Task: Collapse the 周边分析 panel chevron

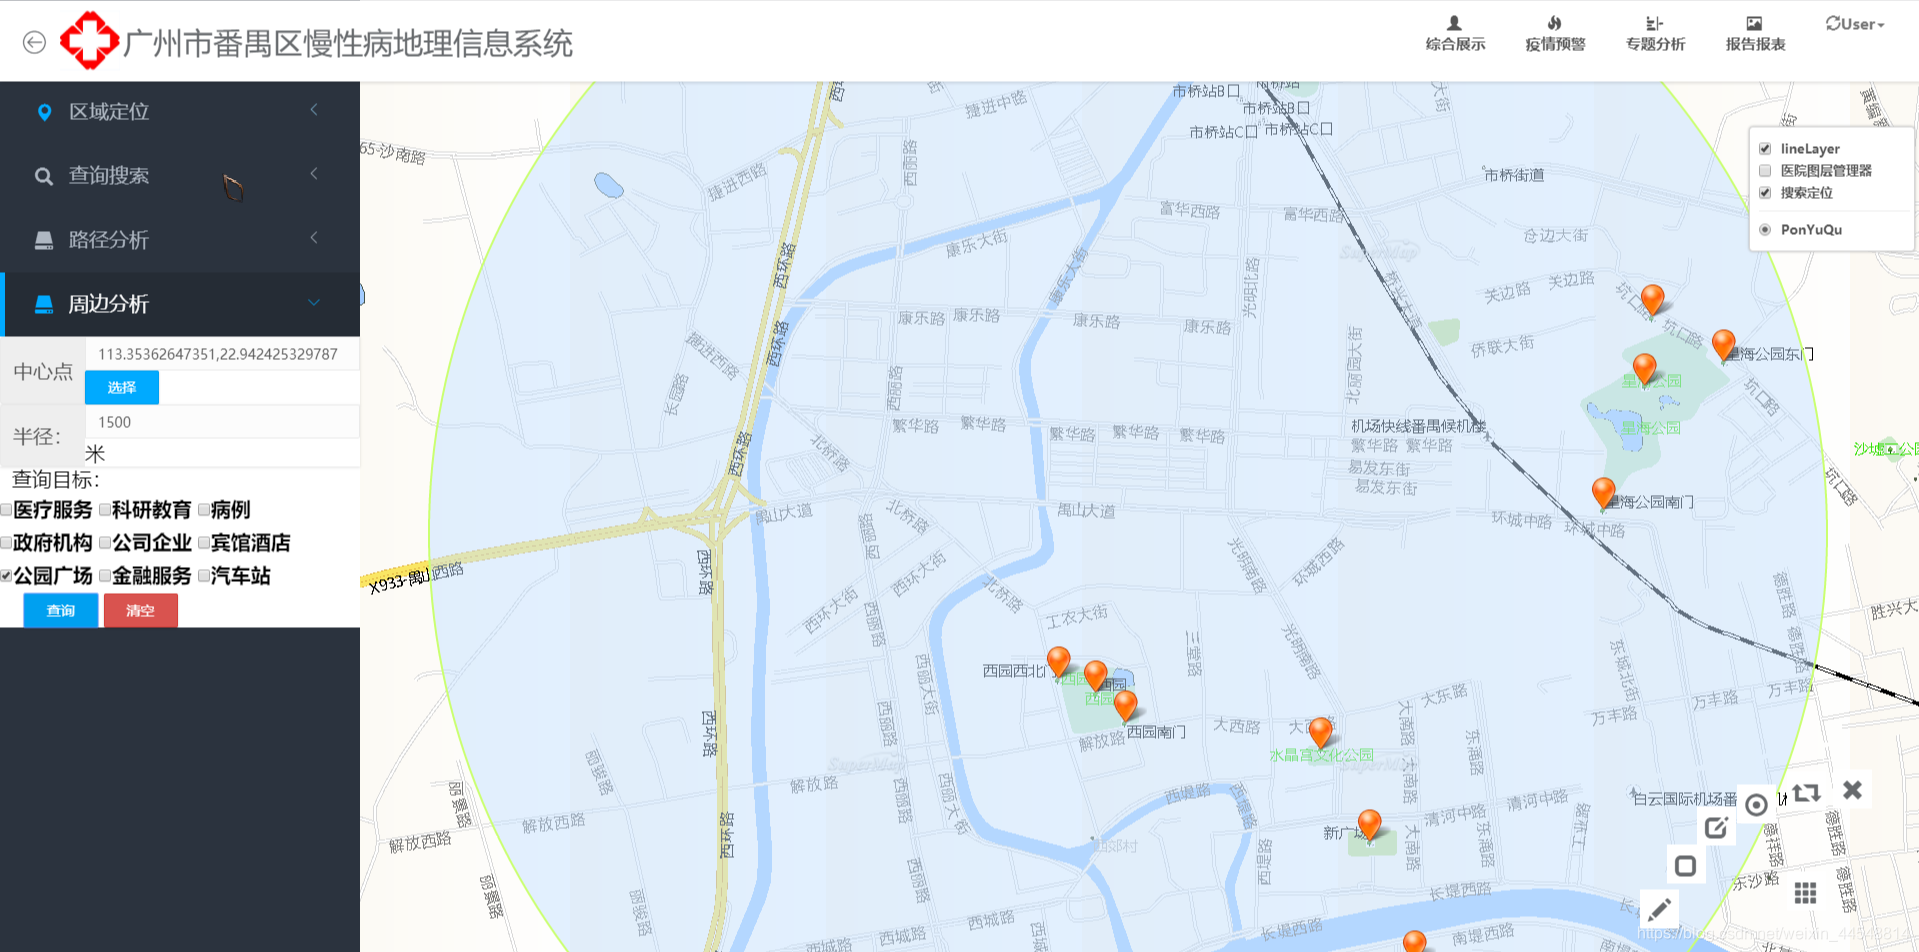Action: tap(314, 302)
